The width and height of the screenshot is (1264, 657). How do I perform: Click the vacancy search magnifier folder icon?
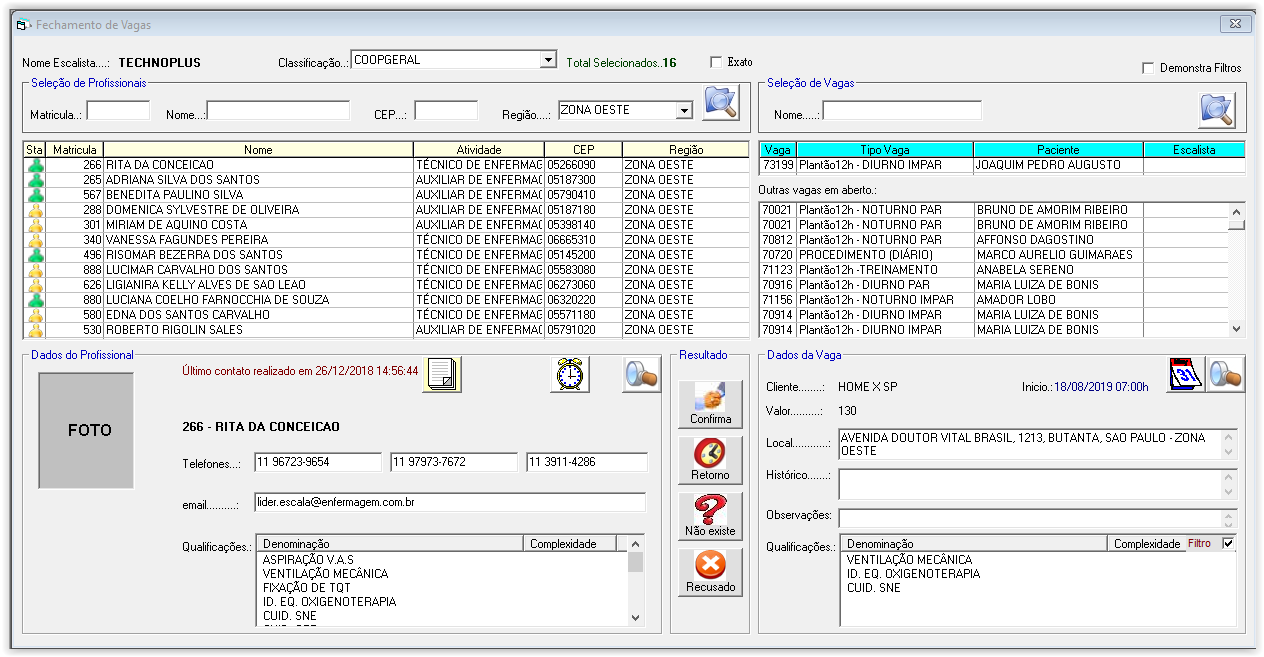coord(1217,109)
